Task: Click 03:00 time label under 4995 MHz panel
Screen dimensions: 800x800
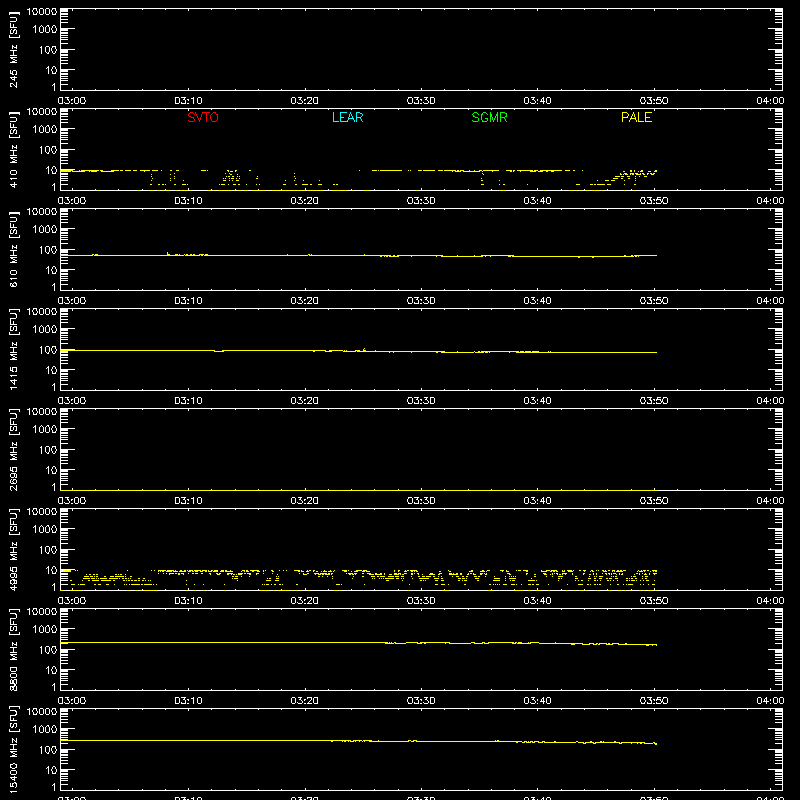Action: click(x=72, y=601)
